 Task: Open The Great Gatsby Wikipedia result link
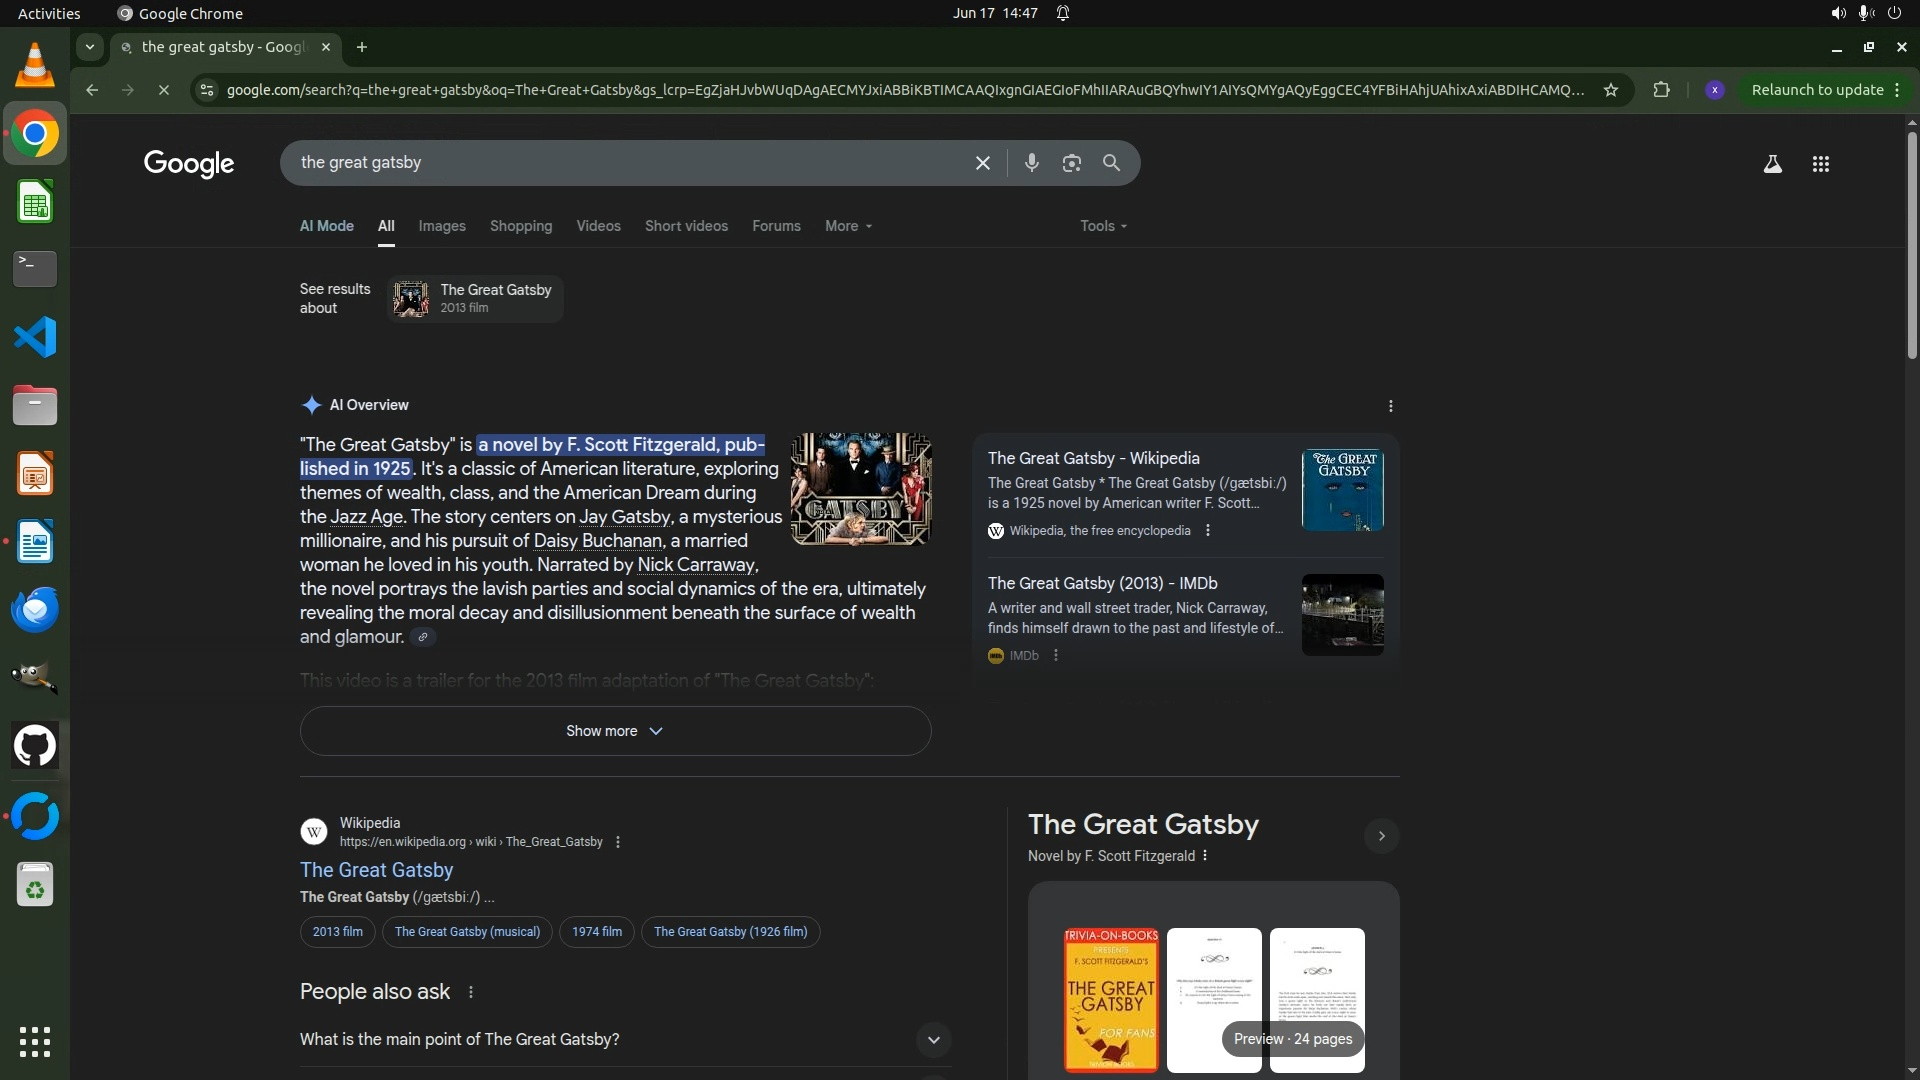pos(376,870)
